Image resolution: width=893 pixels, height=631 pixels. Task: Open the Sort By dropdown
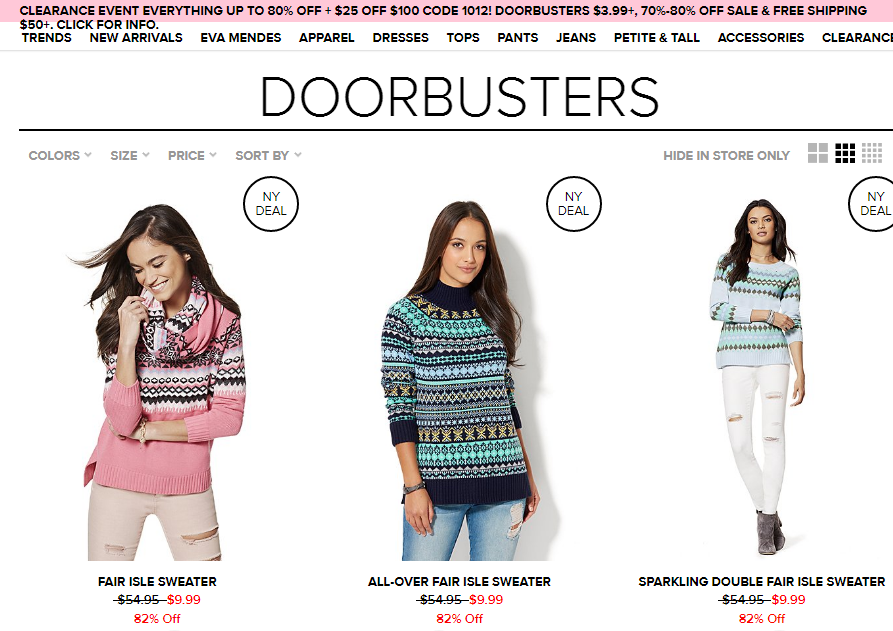tap(268, 155)
